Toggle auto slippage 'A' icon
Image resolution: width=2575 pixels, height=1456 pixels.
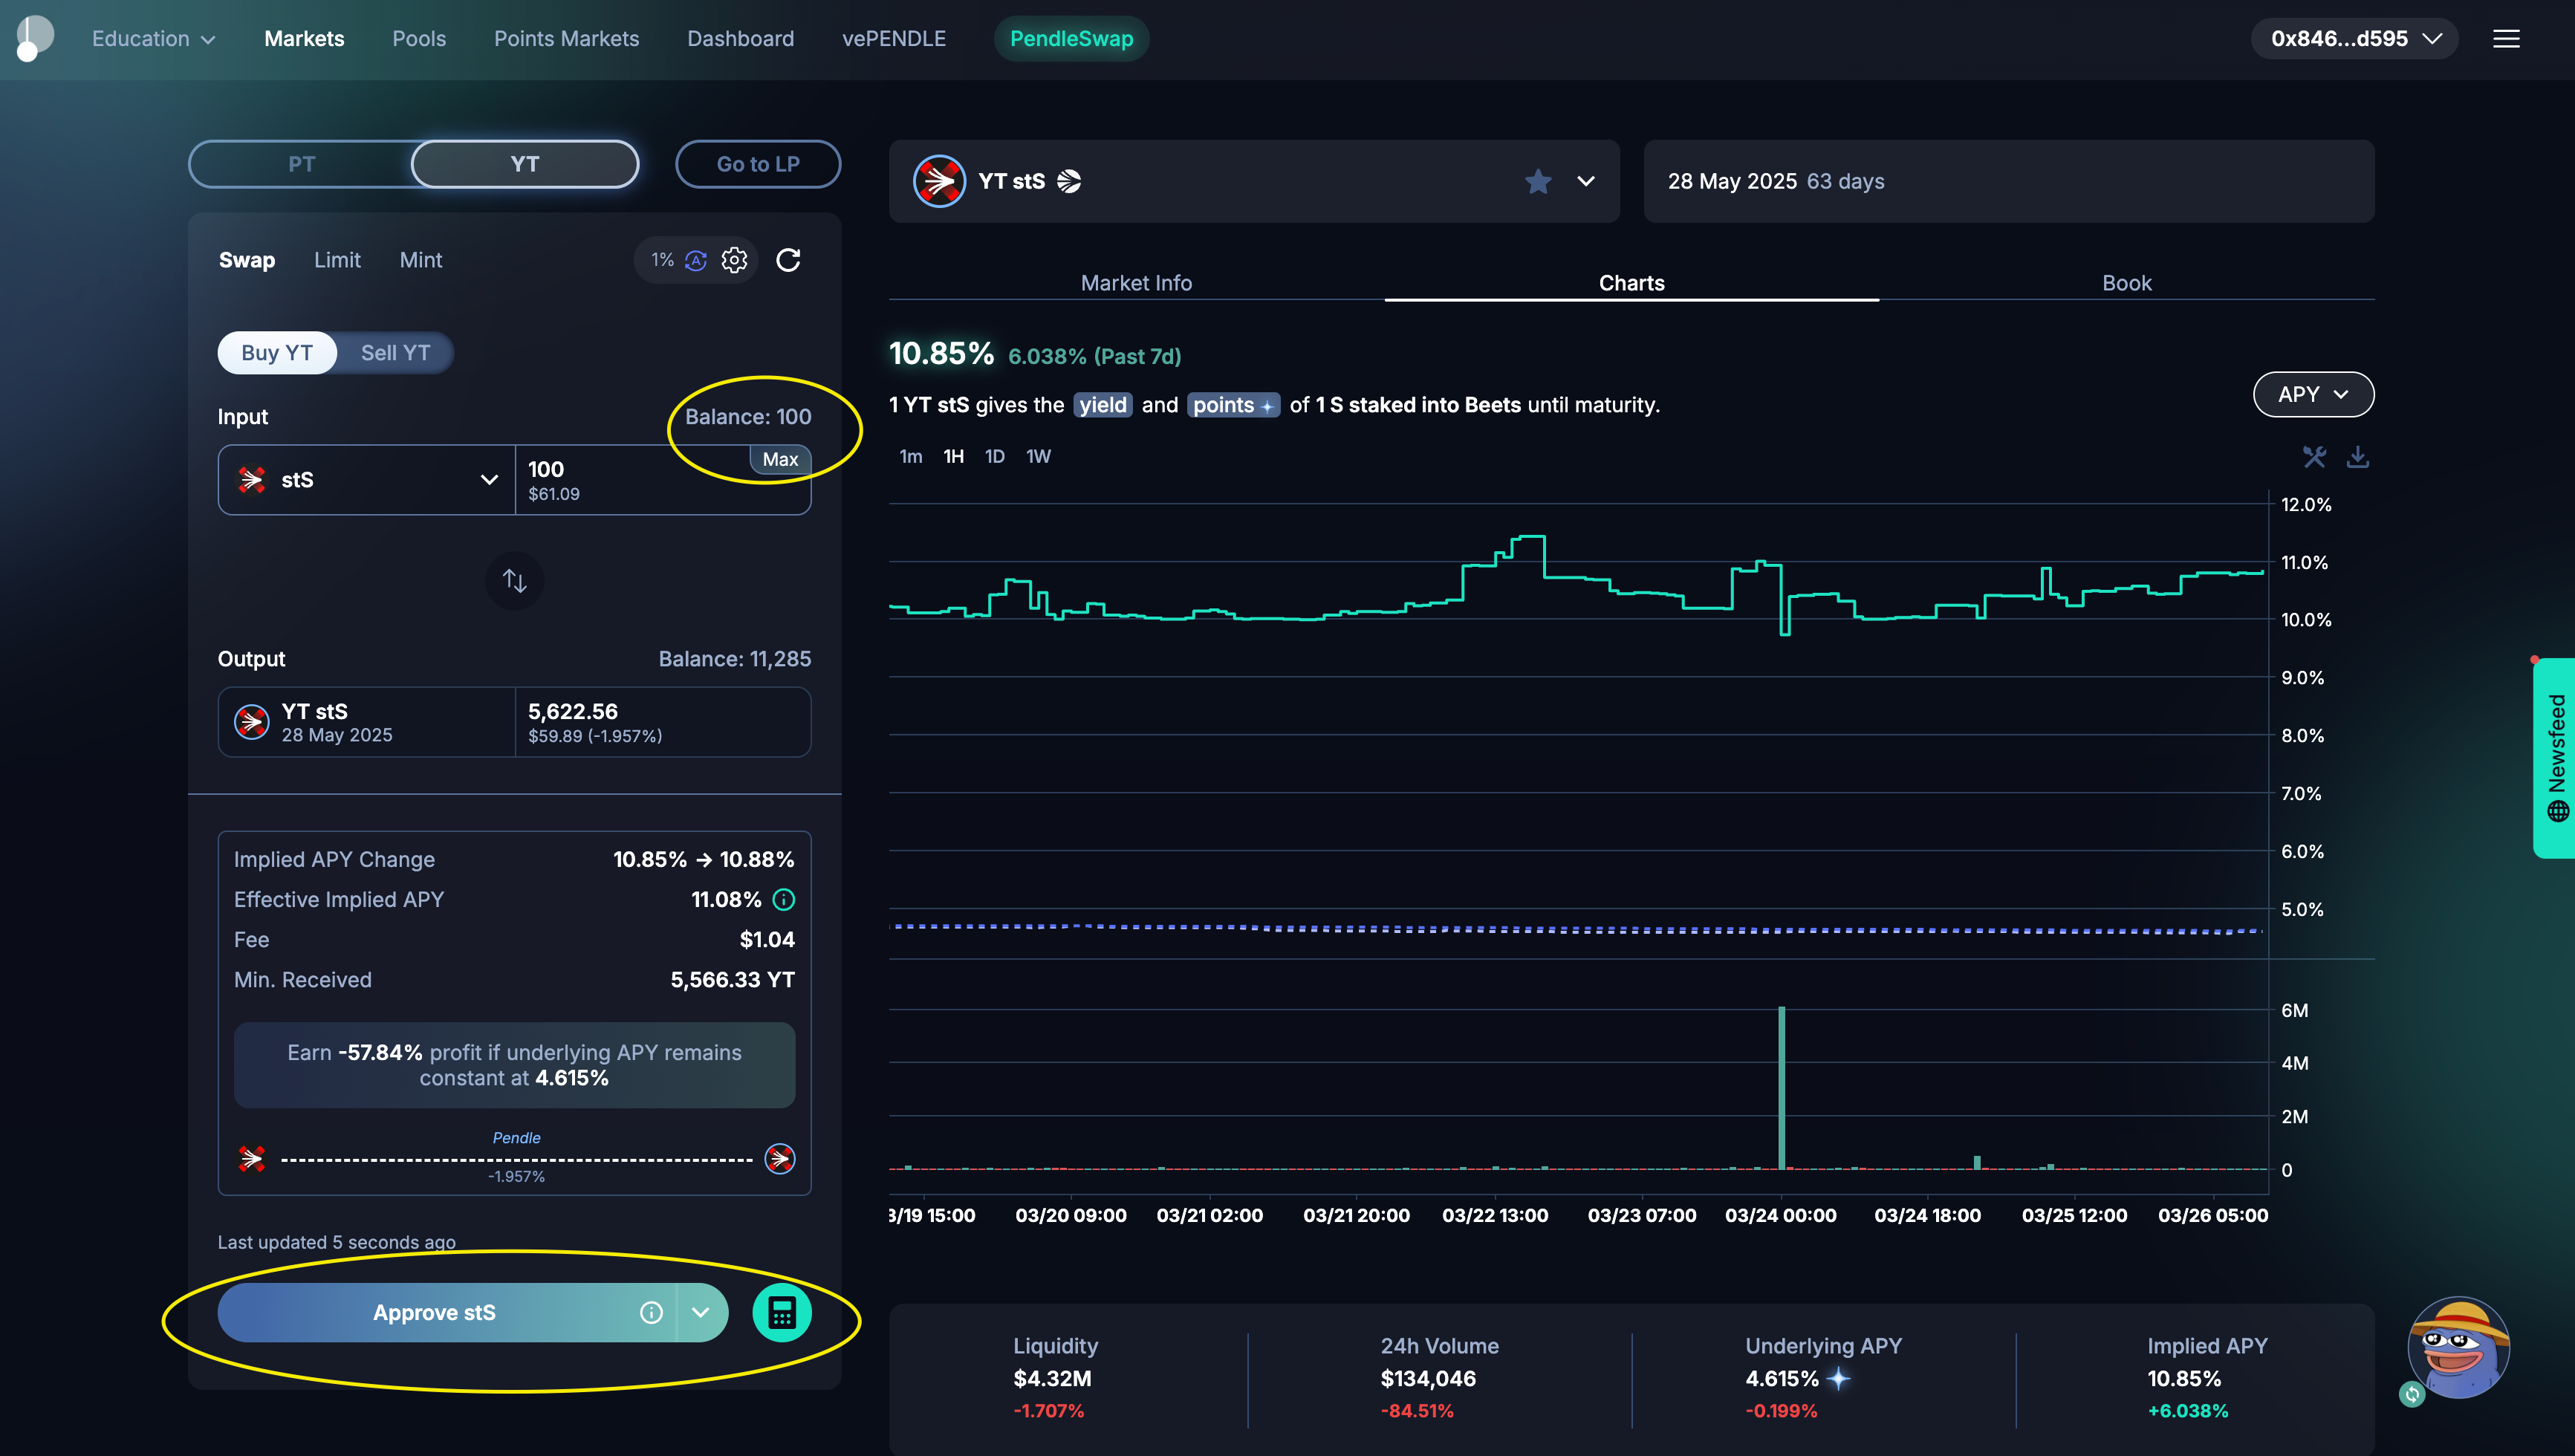[696, 260]
